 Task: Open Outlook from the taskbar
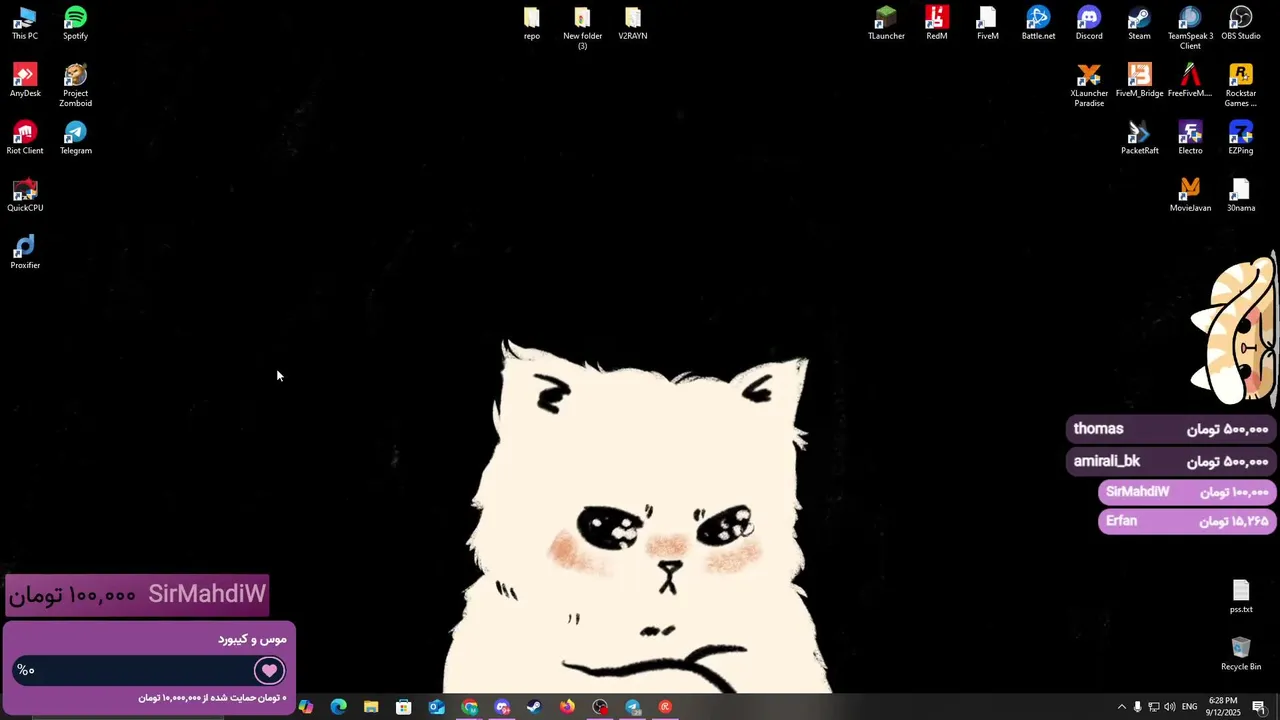point(437,707)
